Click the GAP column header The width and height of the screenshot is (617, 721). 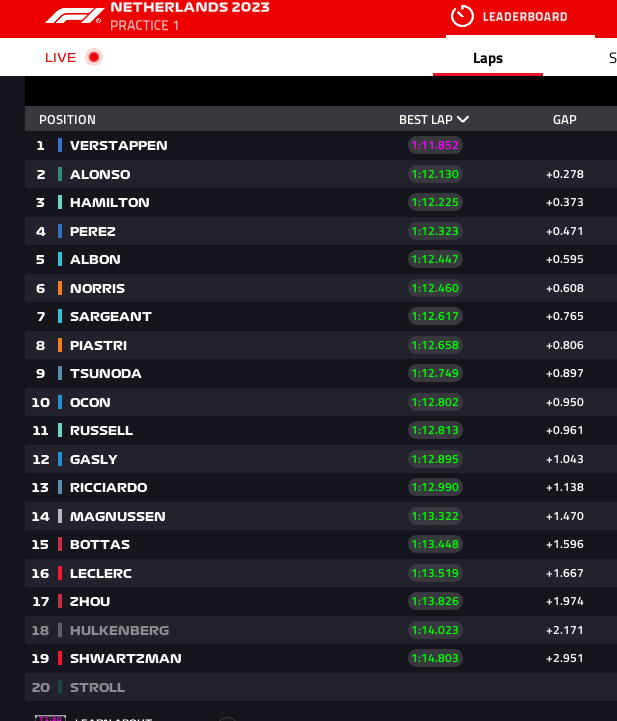[x=565, y=120]
